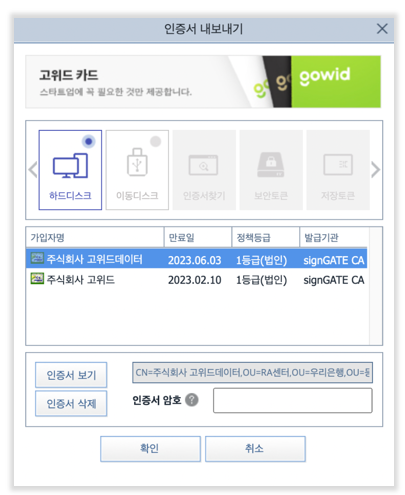Open the 인증서 암호 help question icon

pyautogui.click(x=192, y=399)
